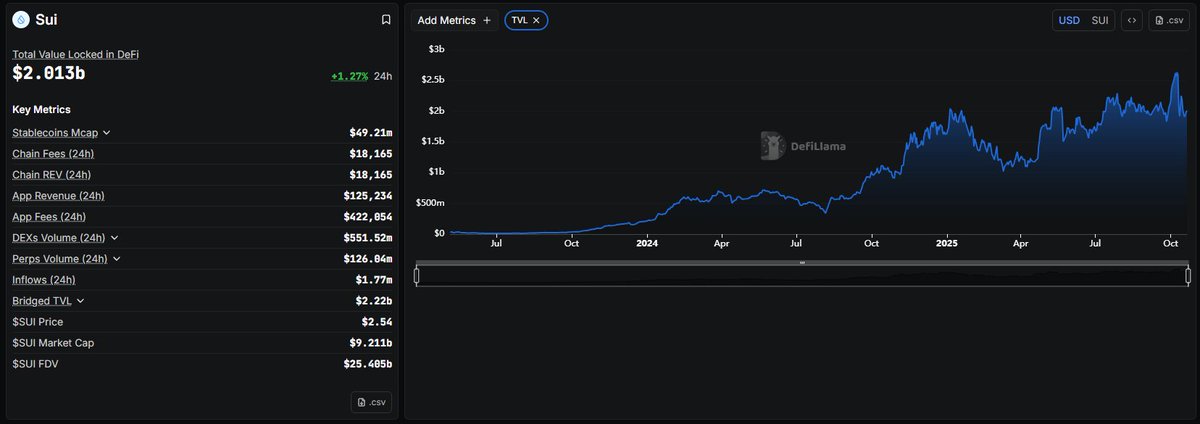1200x424 pixels.
Task: Click the $SUI Market Cap label
Action: [53, 343]
